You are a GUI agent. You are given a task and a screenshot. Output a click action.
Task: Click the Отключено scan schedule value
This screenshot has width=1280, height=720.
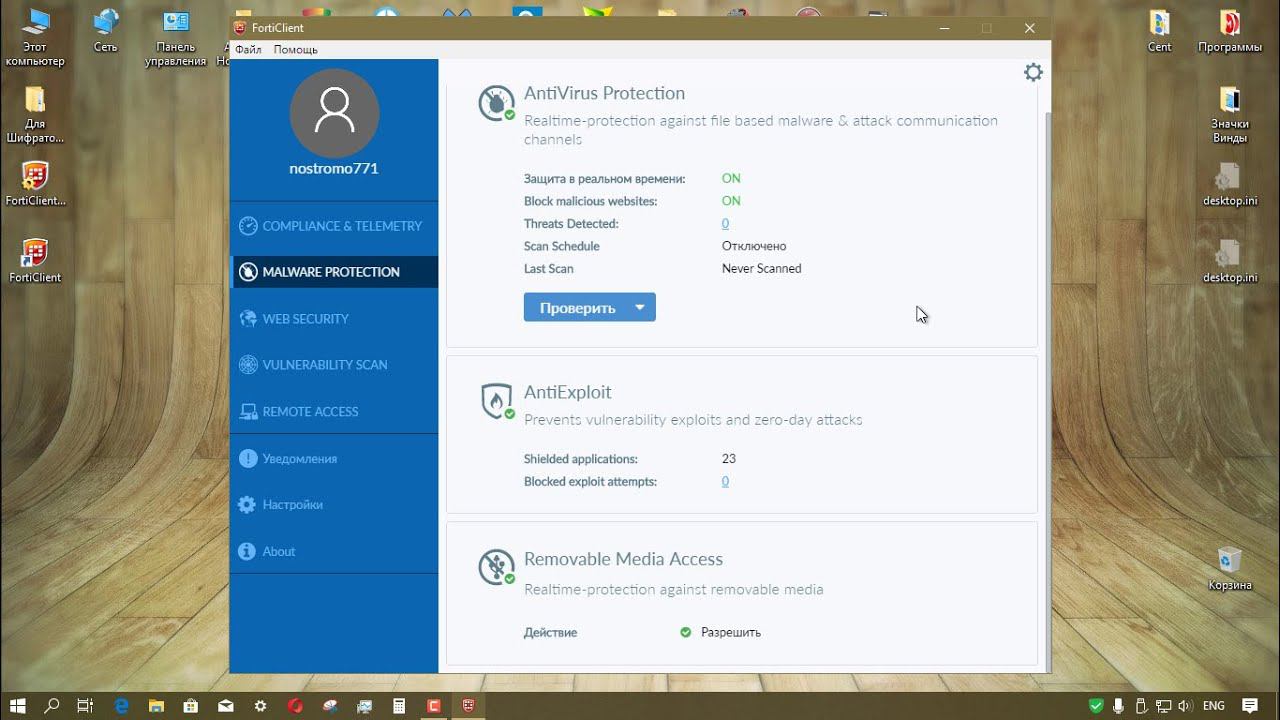(754, 246)
